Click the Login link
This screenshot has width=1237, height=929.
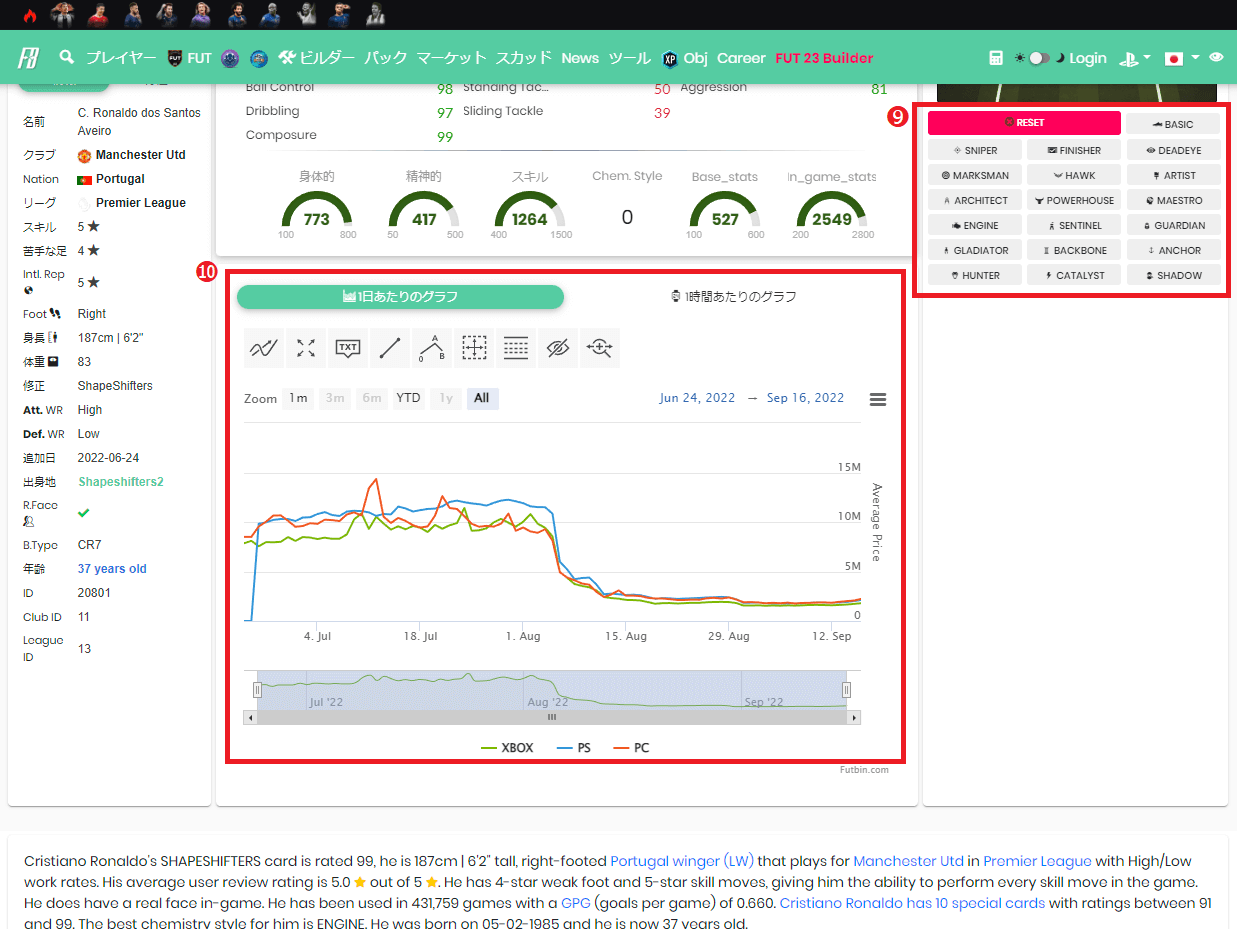tap(1088, 58)
